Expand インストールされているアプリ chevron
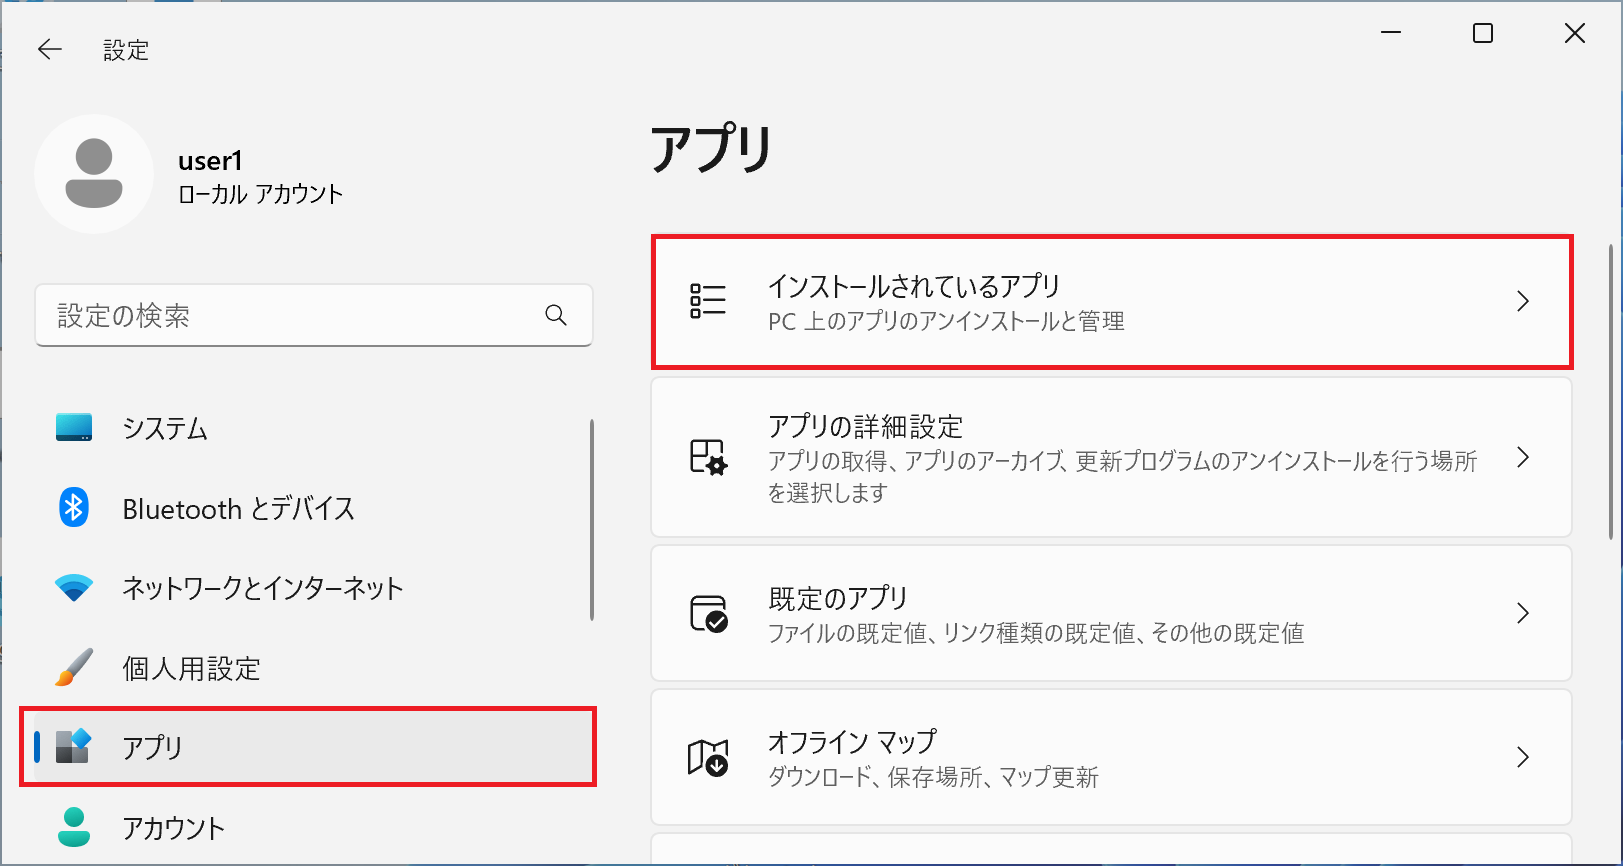Viewport: 1623px width, 866px height. (x=1523, y=301)
